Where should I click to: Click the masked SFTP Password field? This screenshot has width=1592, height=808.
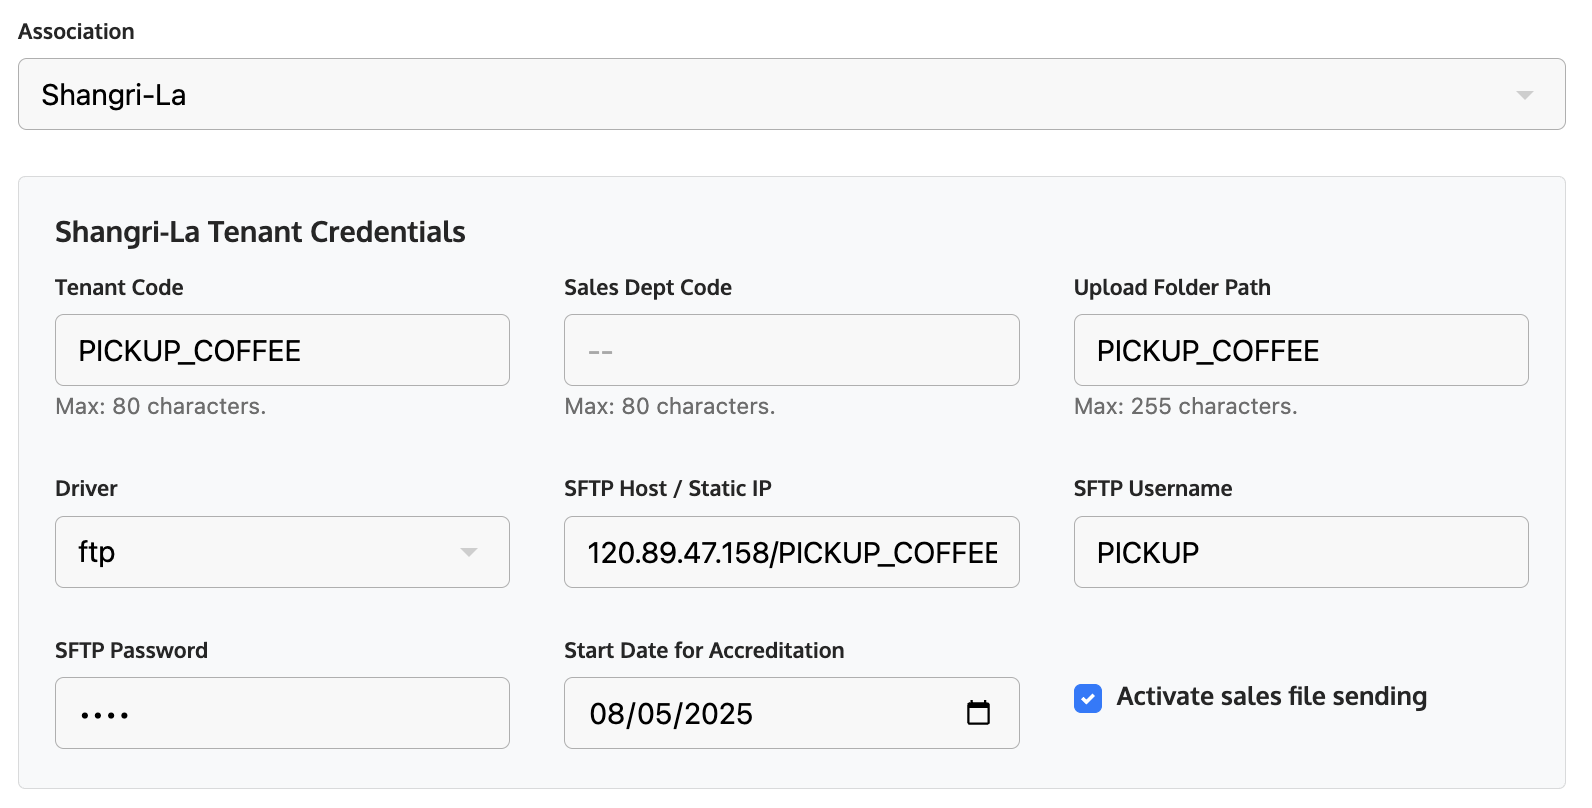pos(282,713)
